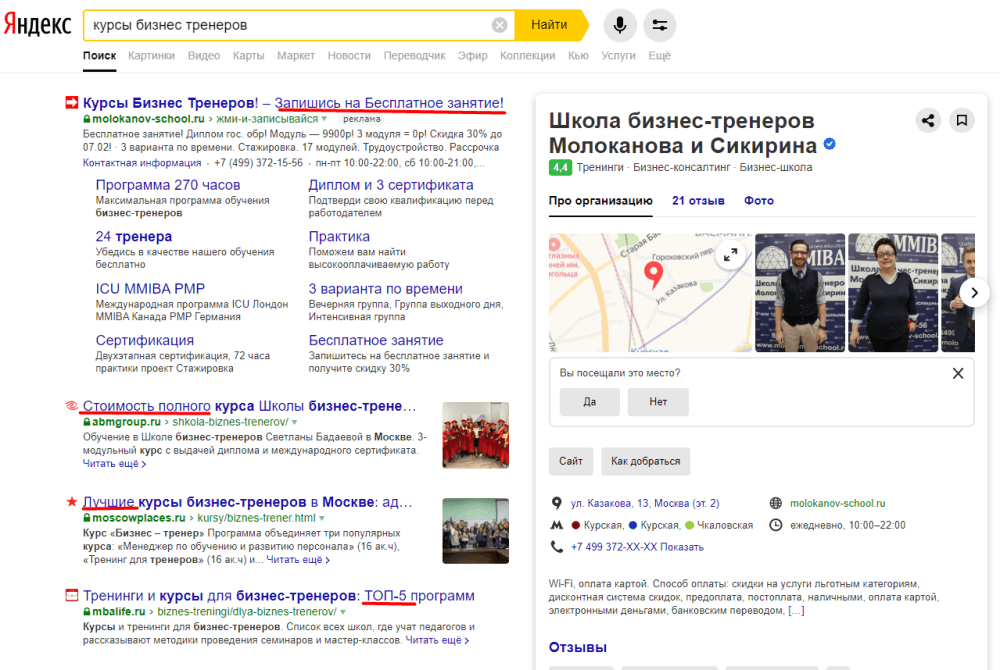Open the Переводчик tab
The width and height of the screenshot is (1000, 670).
point(415,55)
